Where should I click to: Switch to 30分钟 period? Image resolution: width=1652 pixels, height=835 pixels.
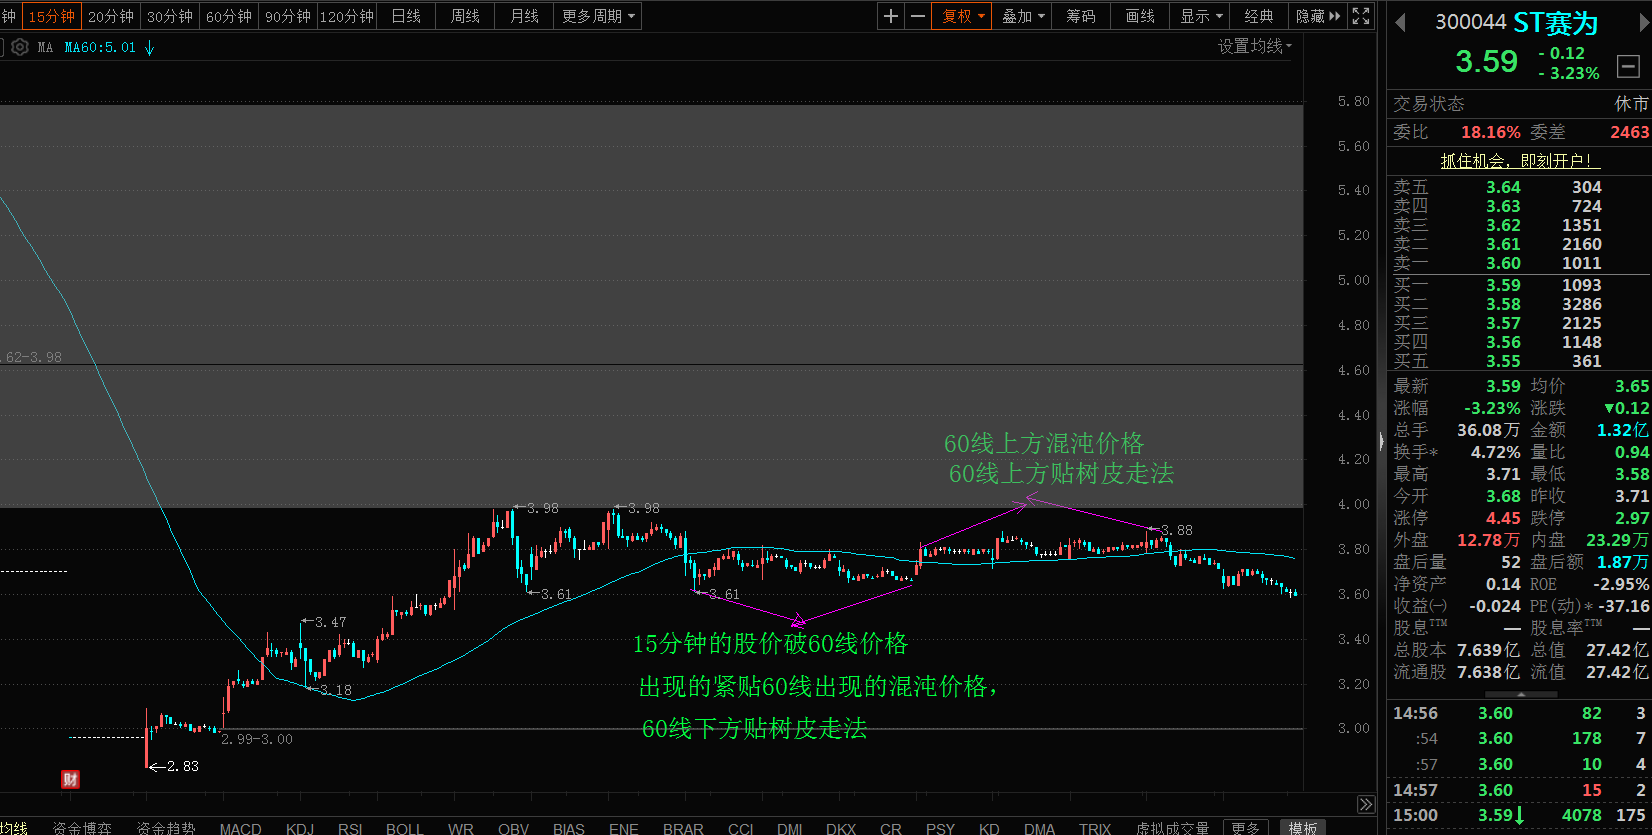(x=169, y=16)
